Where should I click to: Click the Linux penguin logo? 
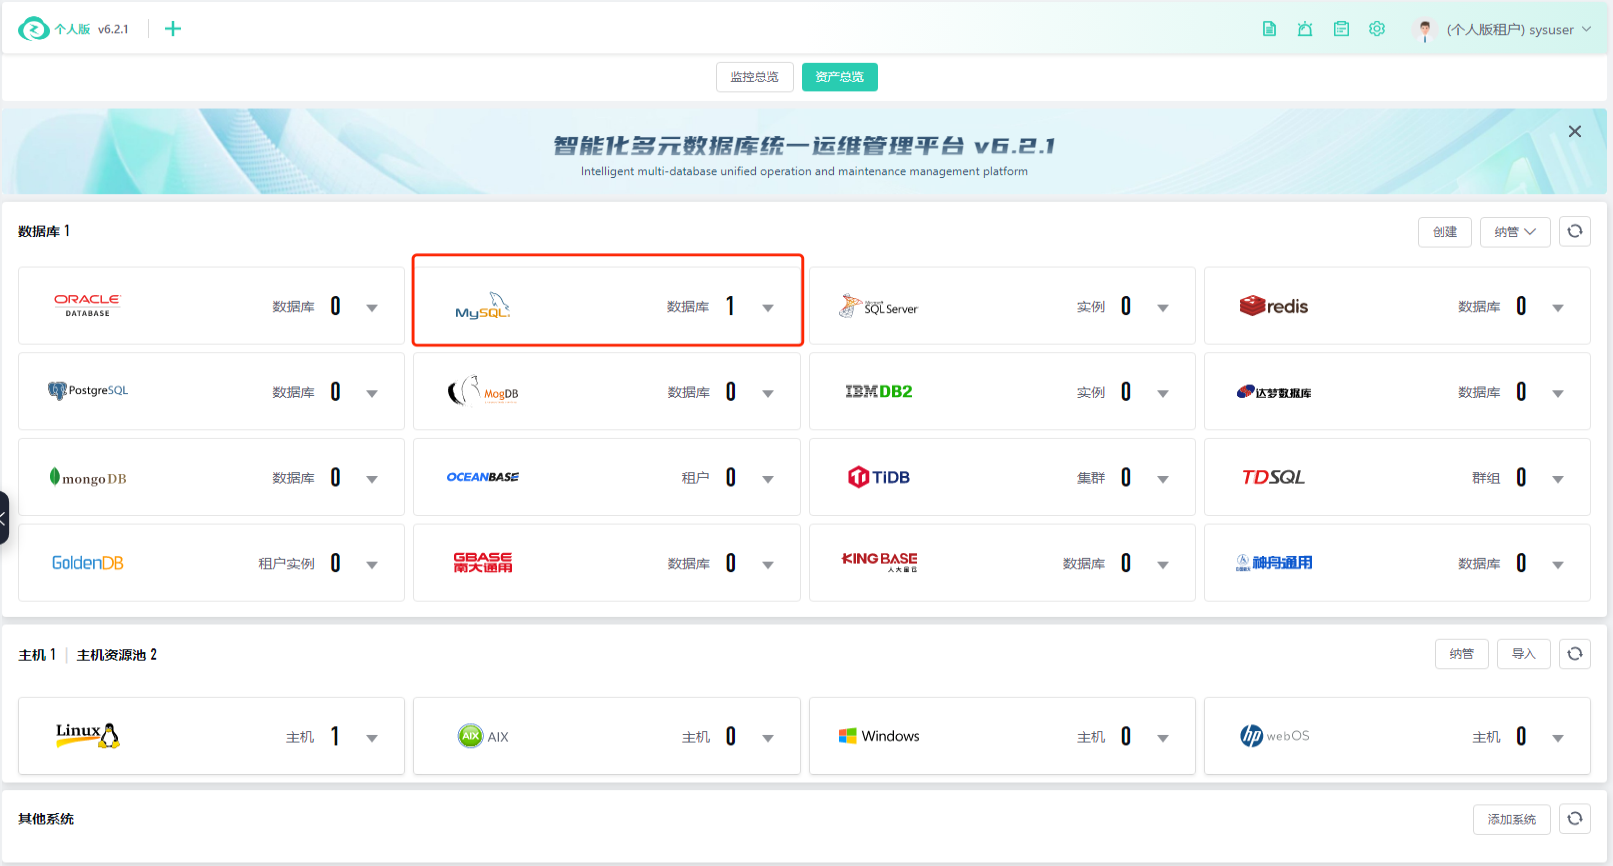(88, 735)
